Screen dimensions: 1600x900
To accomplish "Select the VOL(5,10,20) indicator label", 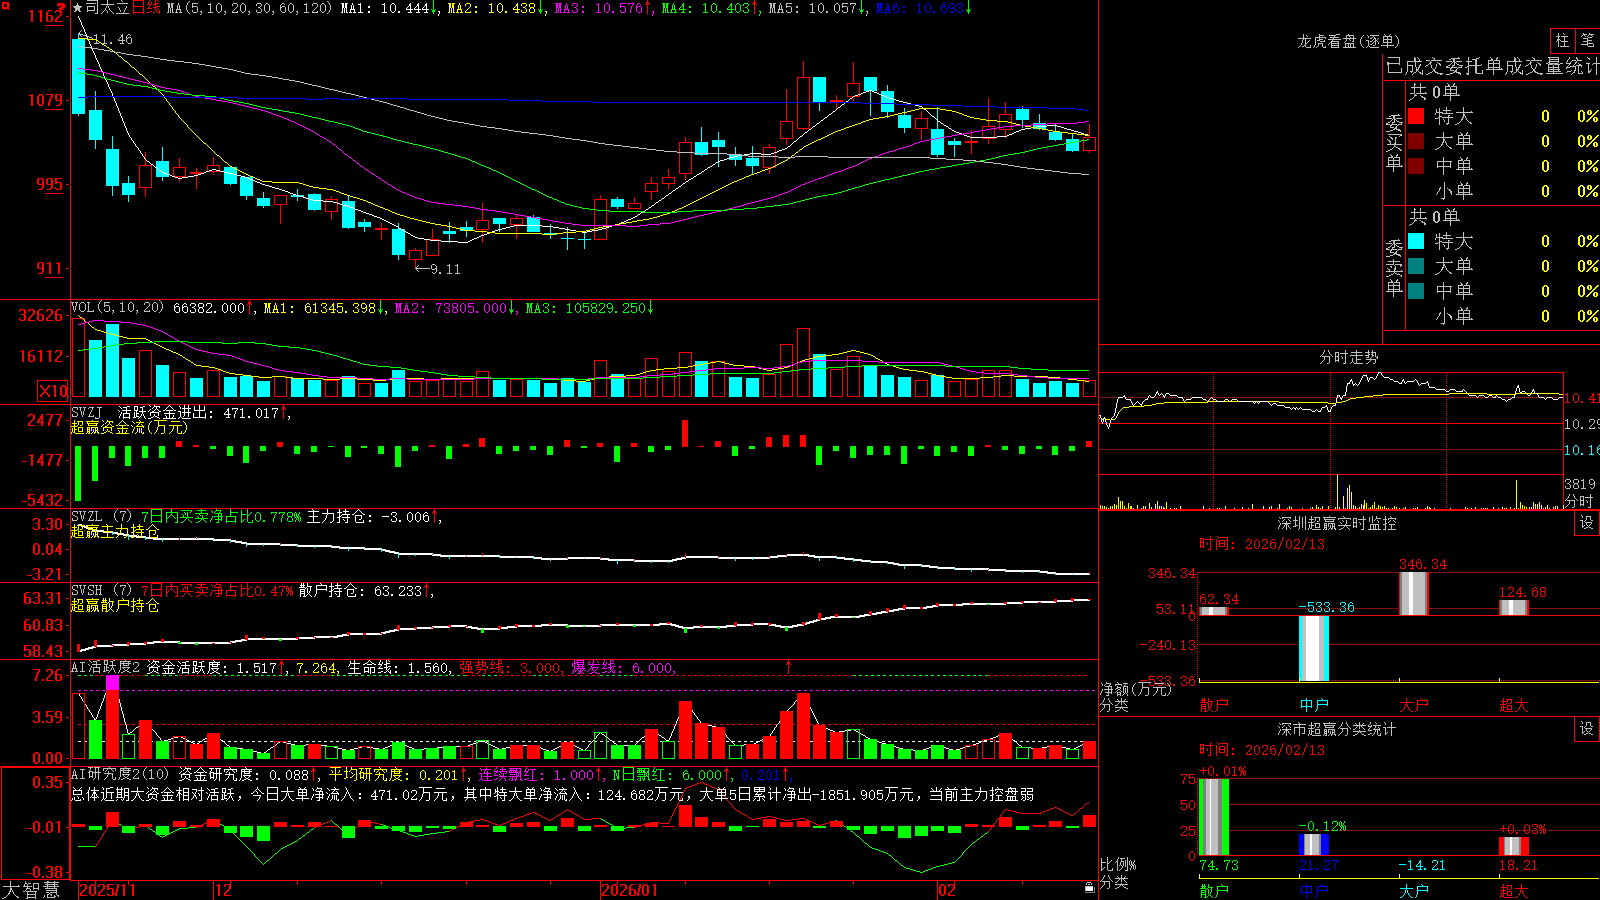I will click(118, 308).
